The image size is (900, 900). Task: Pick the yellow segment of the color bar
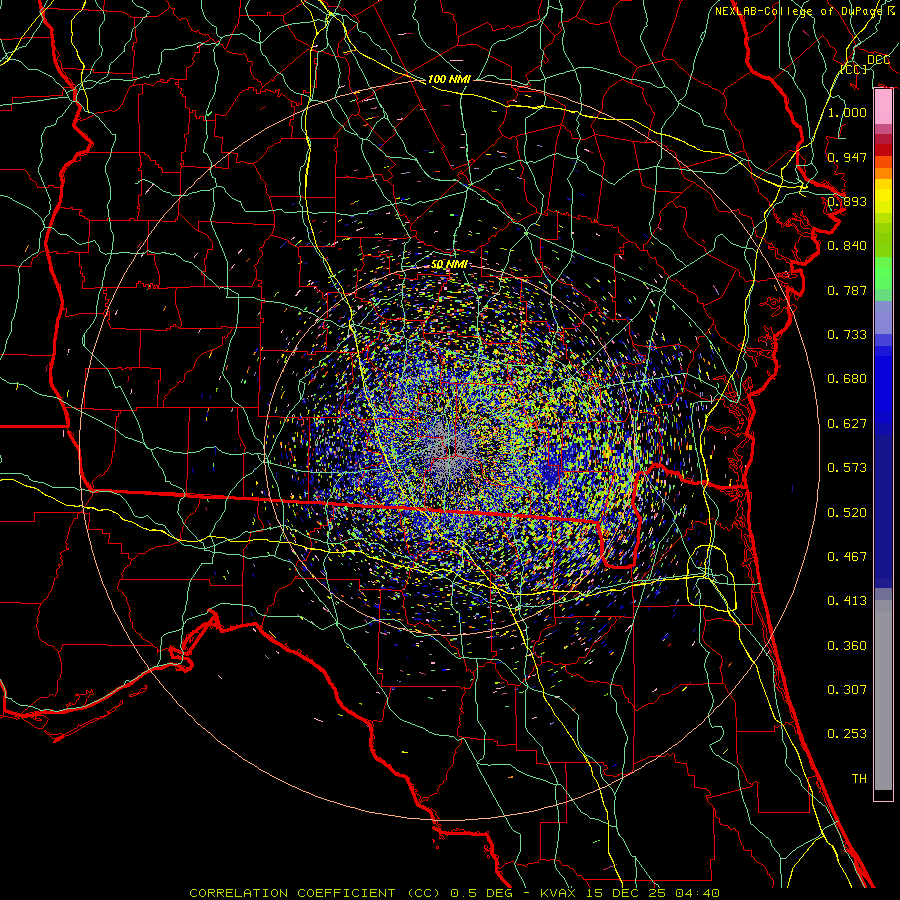coord(883,196)
